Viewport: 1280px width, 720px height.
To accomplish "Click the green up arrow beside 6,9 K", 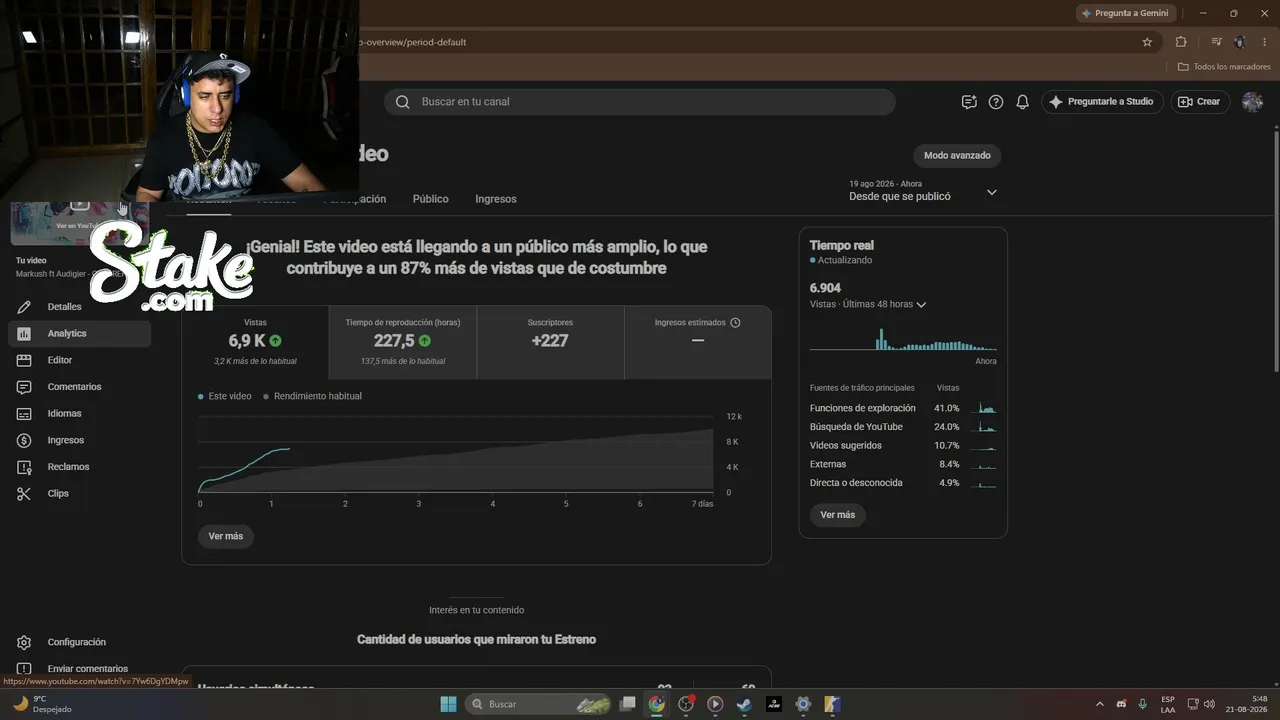I will 276,341.
